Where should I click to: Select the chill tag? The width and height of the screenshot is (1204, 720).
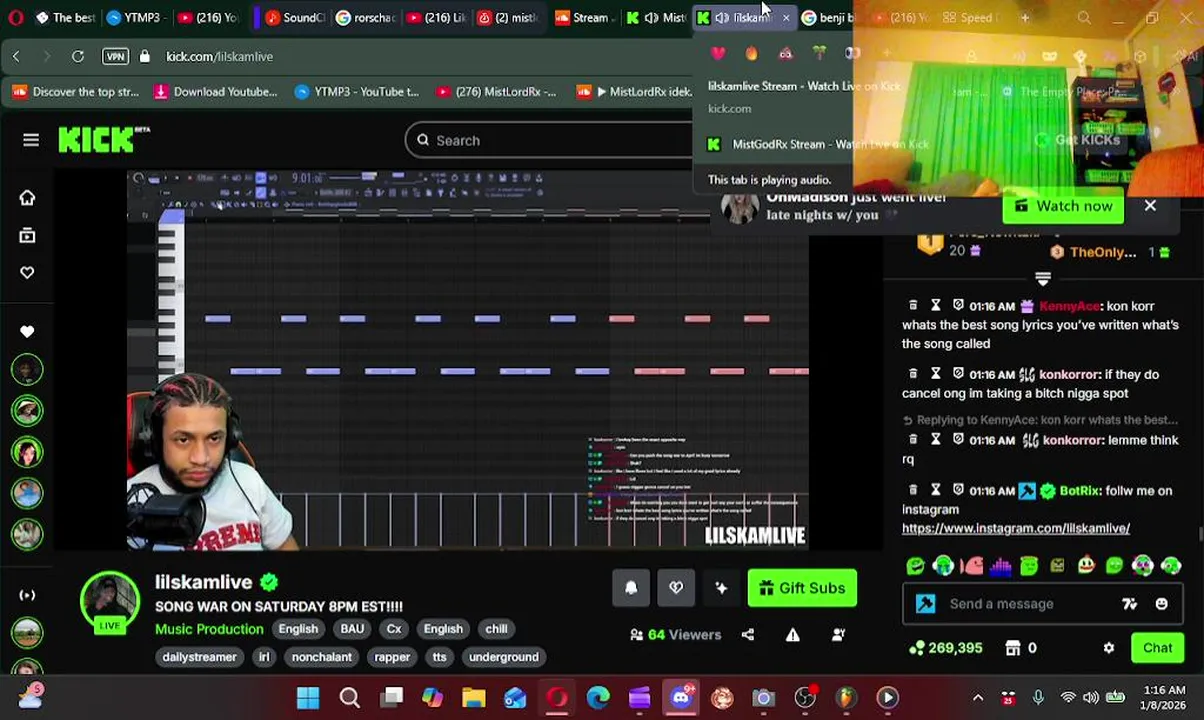click(496, 629)
